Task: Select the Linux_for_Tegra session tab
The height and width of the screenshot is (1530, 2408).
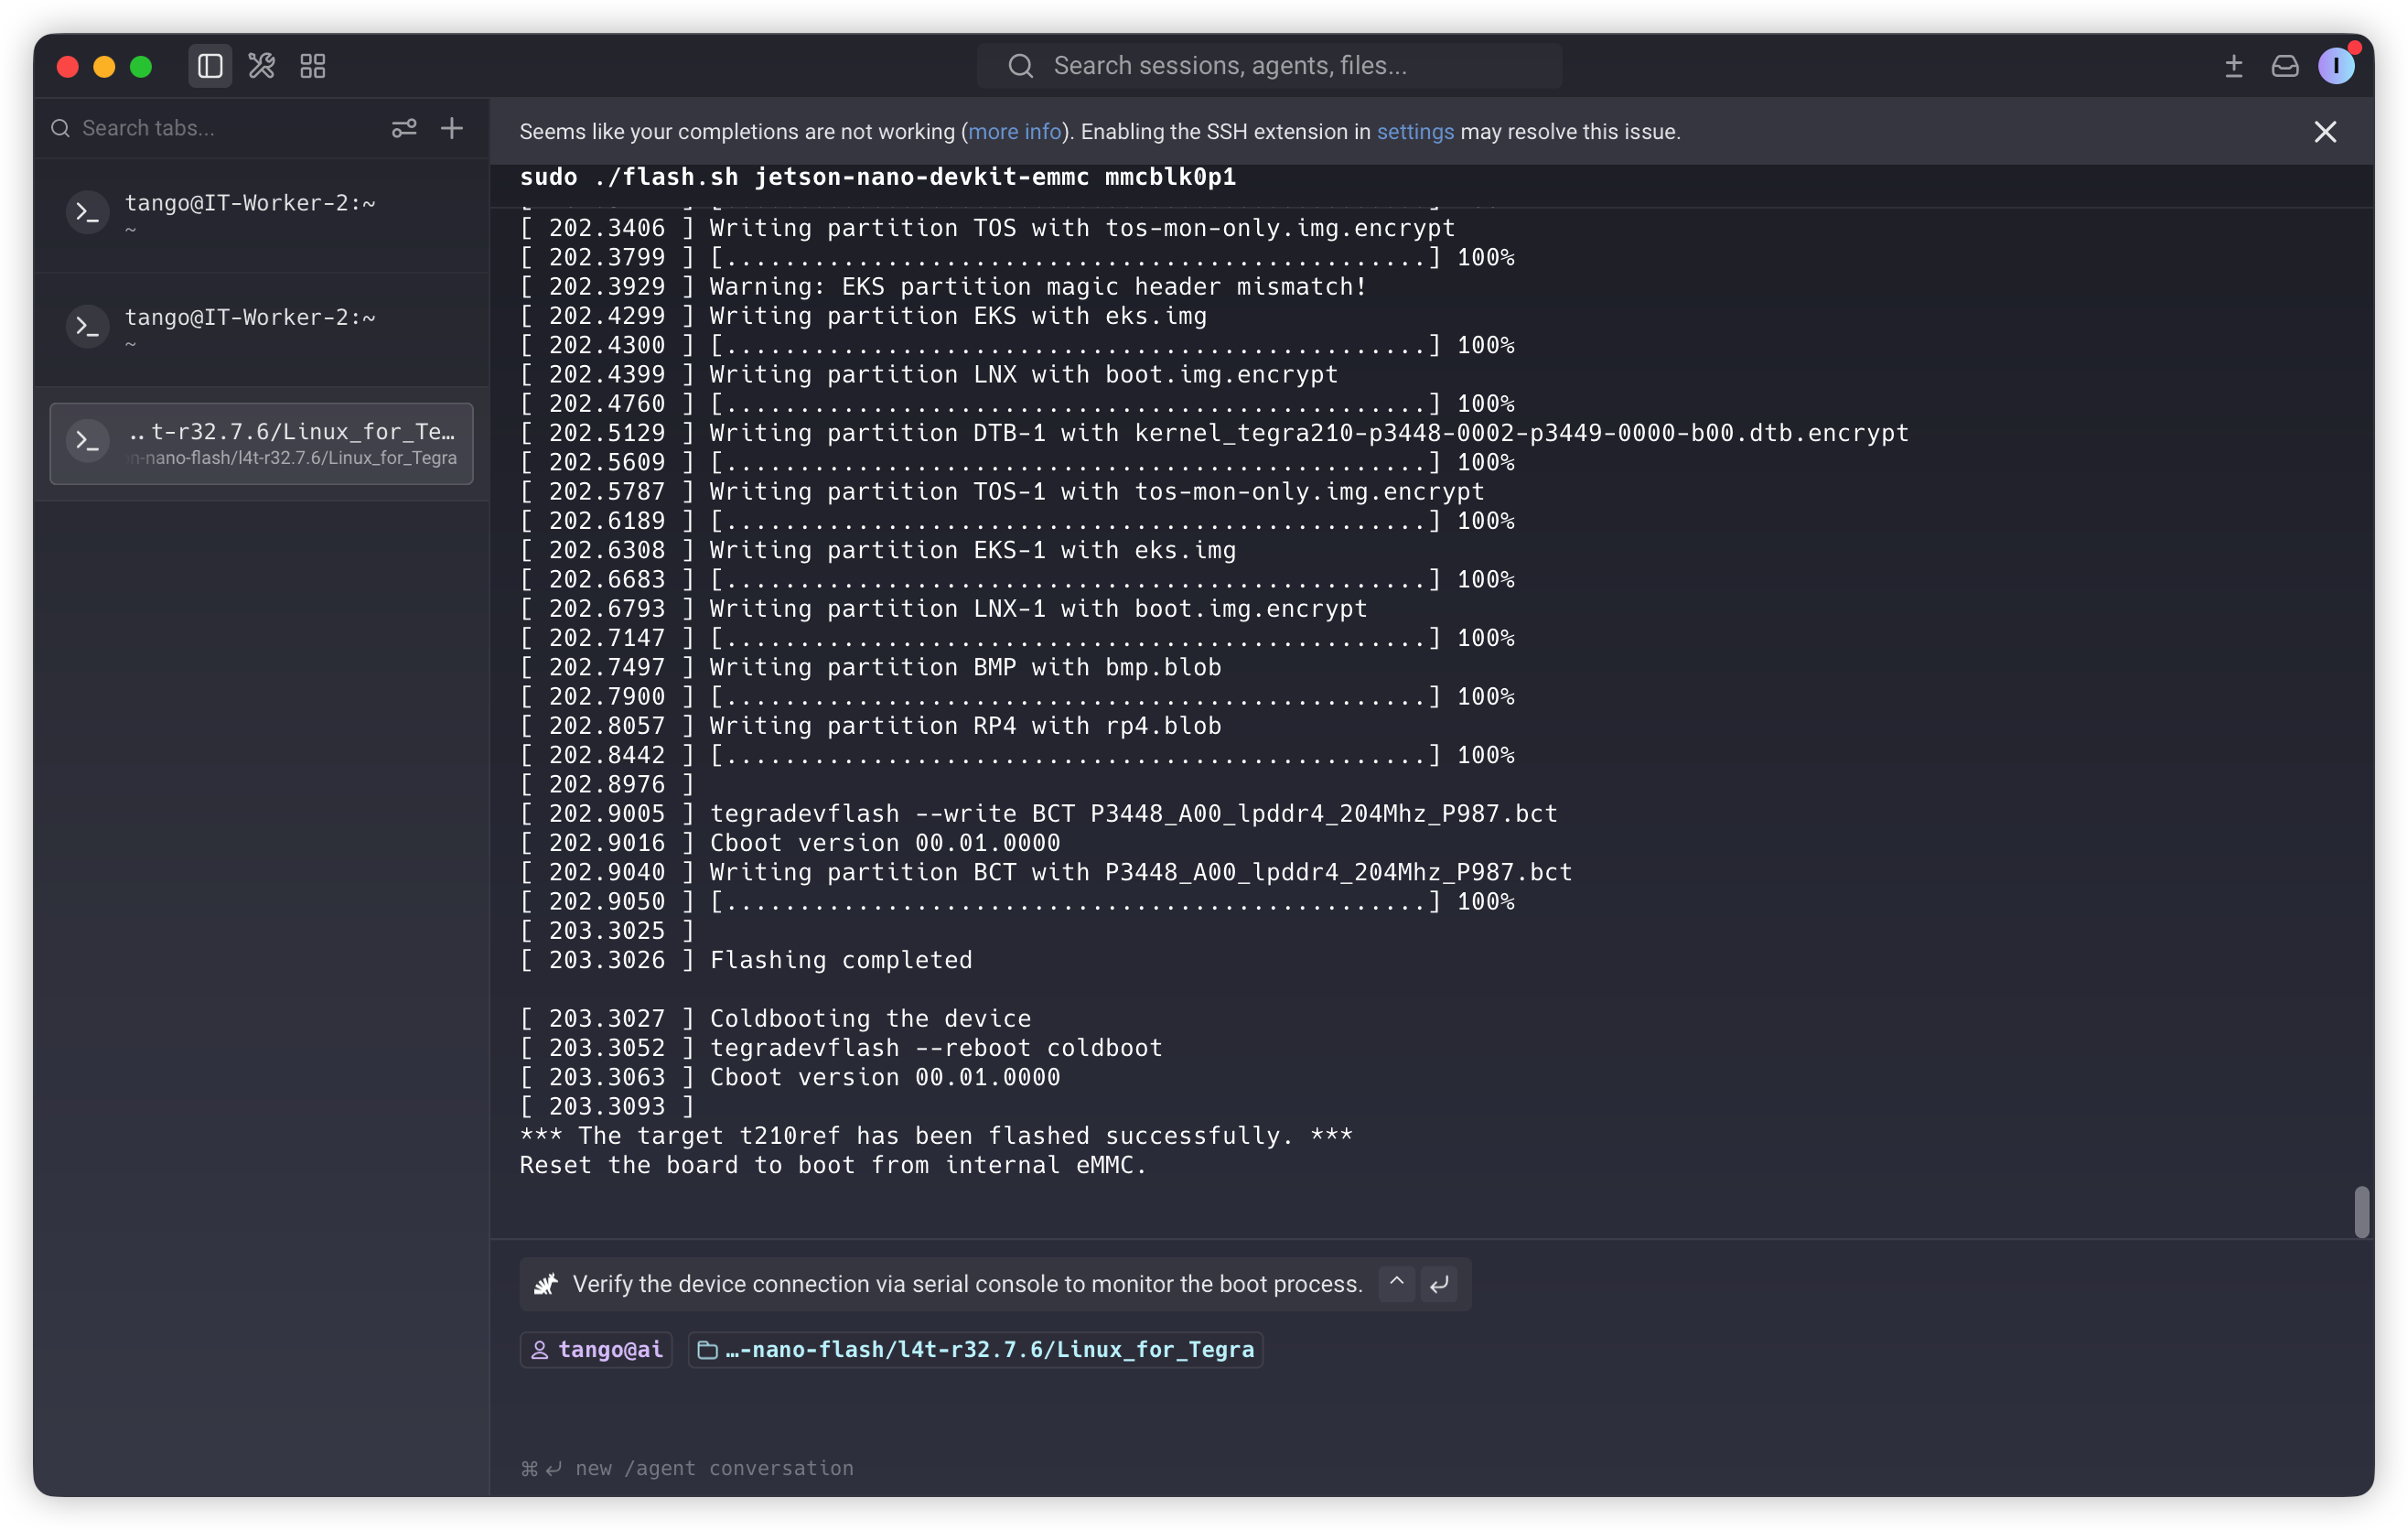Action: [261, 443]
